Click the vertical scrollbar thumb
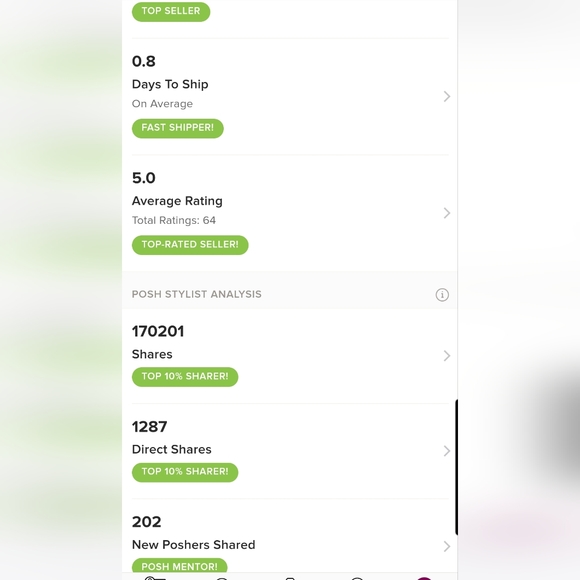The width and height of the screenshot is (580, 580). point(456,467)
